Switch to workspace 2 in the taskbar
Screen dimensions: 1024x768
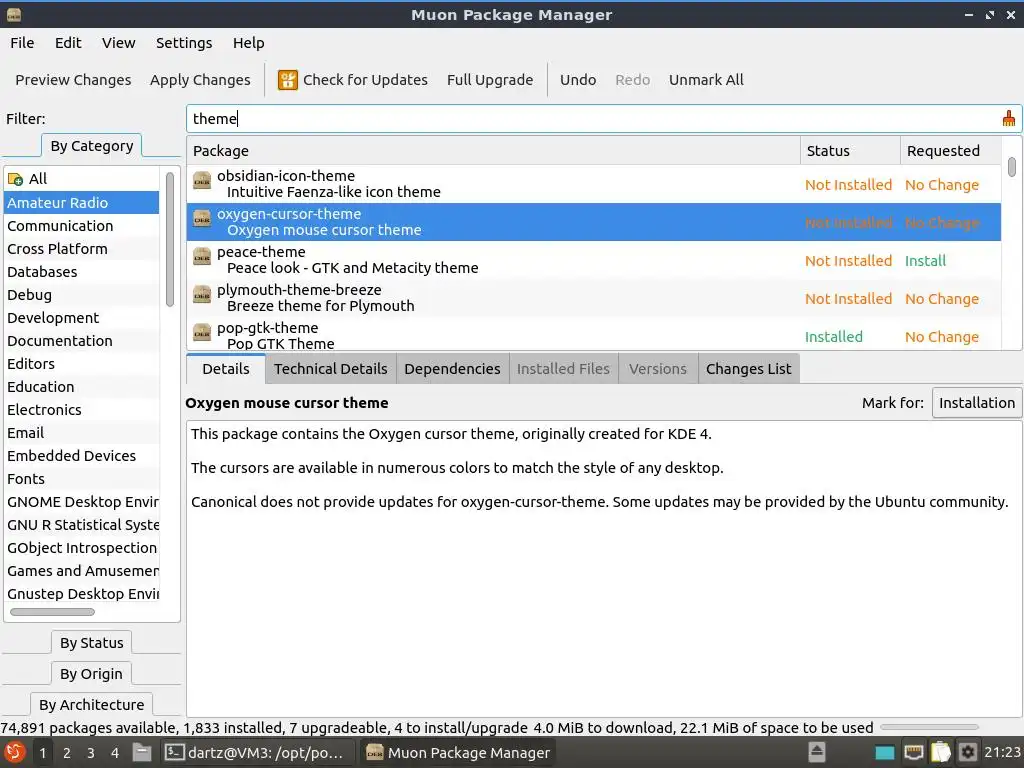point(67,753)
